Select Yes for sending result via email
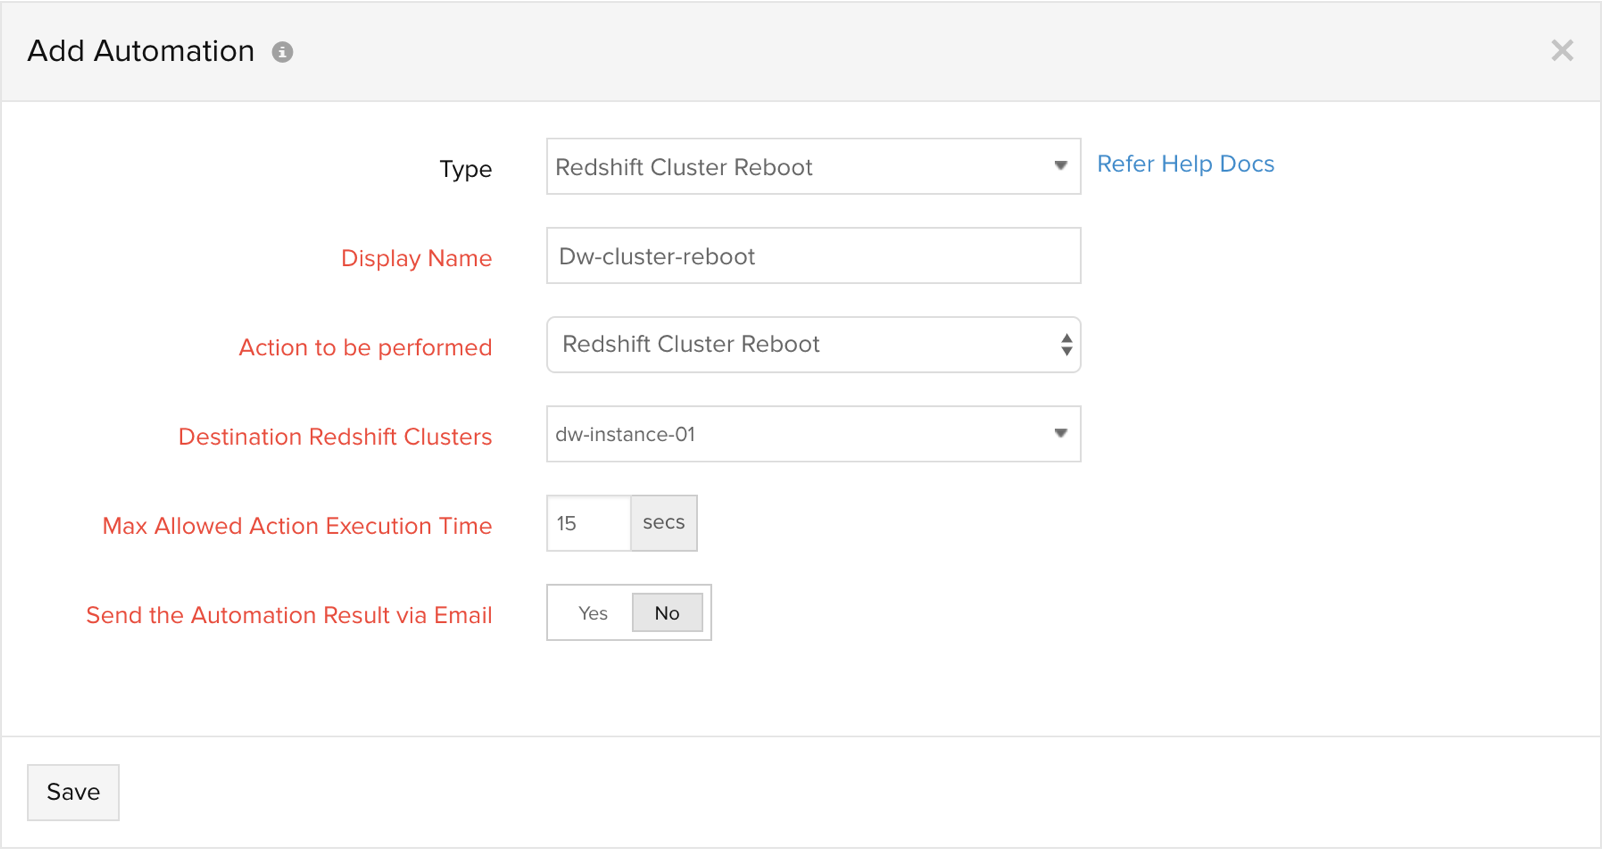Viewport: 1602px width, 850px height. (592, 613)
